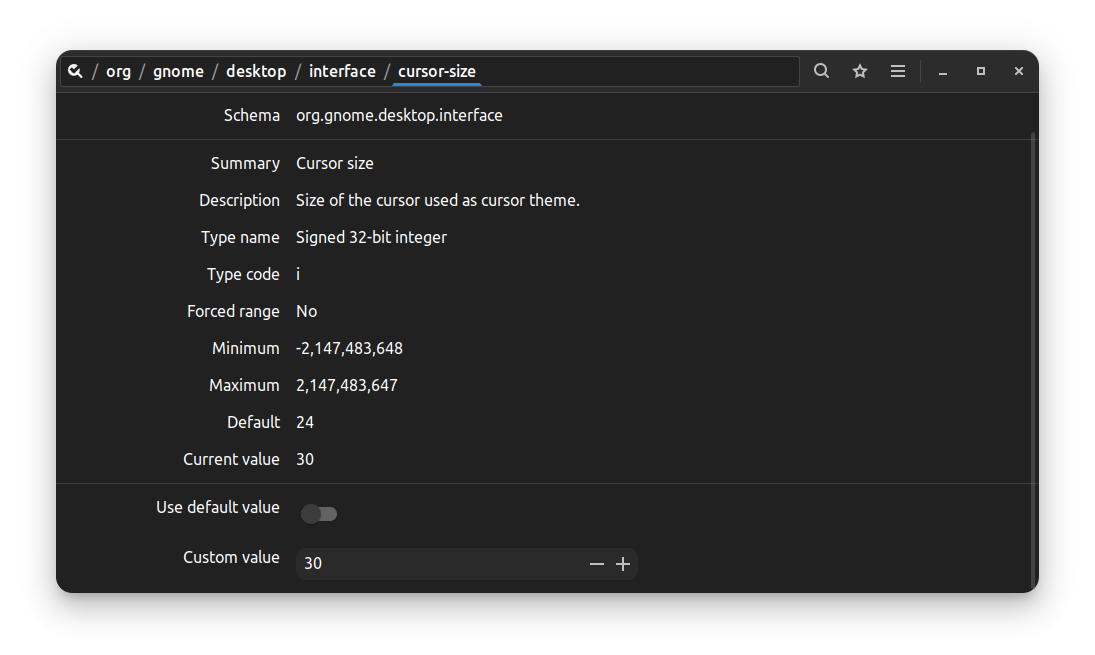Minimize the dconf Editor window
The height and width of the screenshot is (655, 1095).
[x=943, y=71]
